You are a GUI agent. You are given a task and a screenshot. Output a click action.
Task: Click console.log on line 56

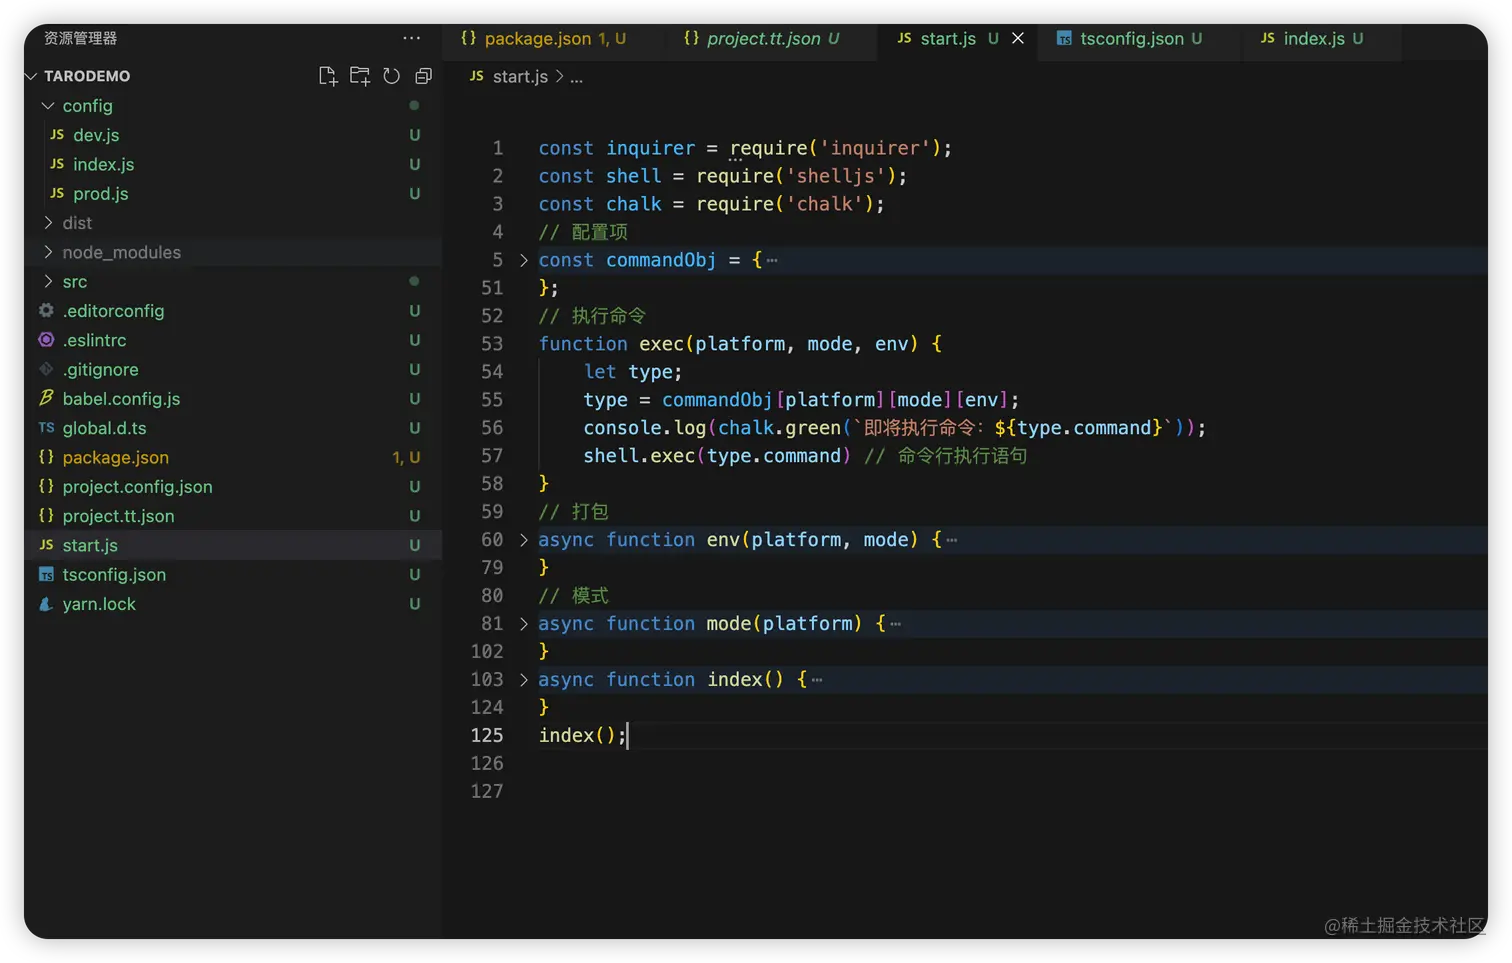point(645,428)
